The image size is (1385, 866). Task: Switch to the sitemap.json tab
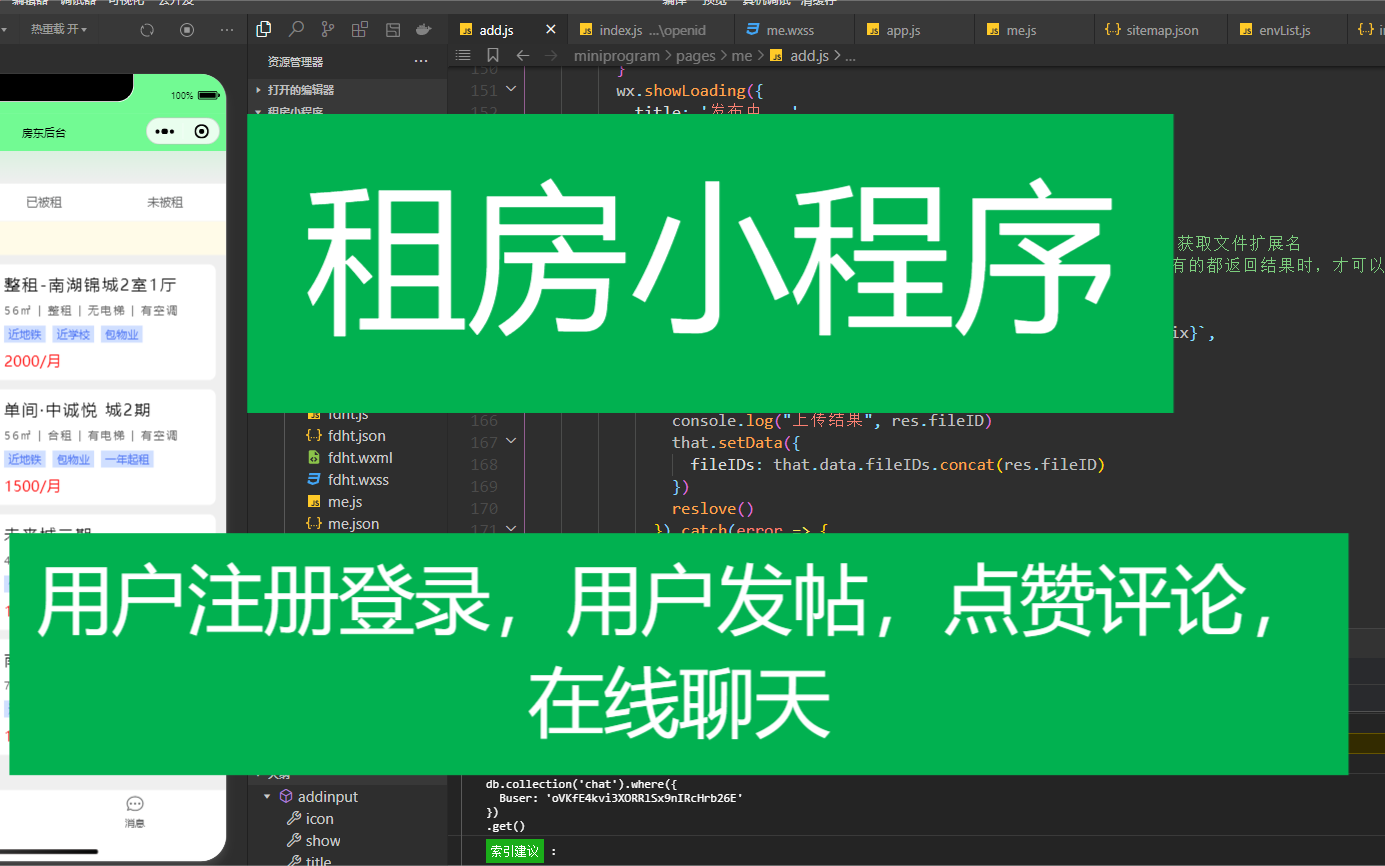pos(1162,30)
